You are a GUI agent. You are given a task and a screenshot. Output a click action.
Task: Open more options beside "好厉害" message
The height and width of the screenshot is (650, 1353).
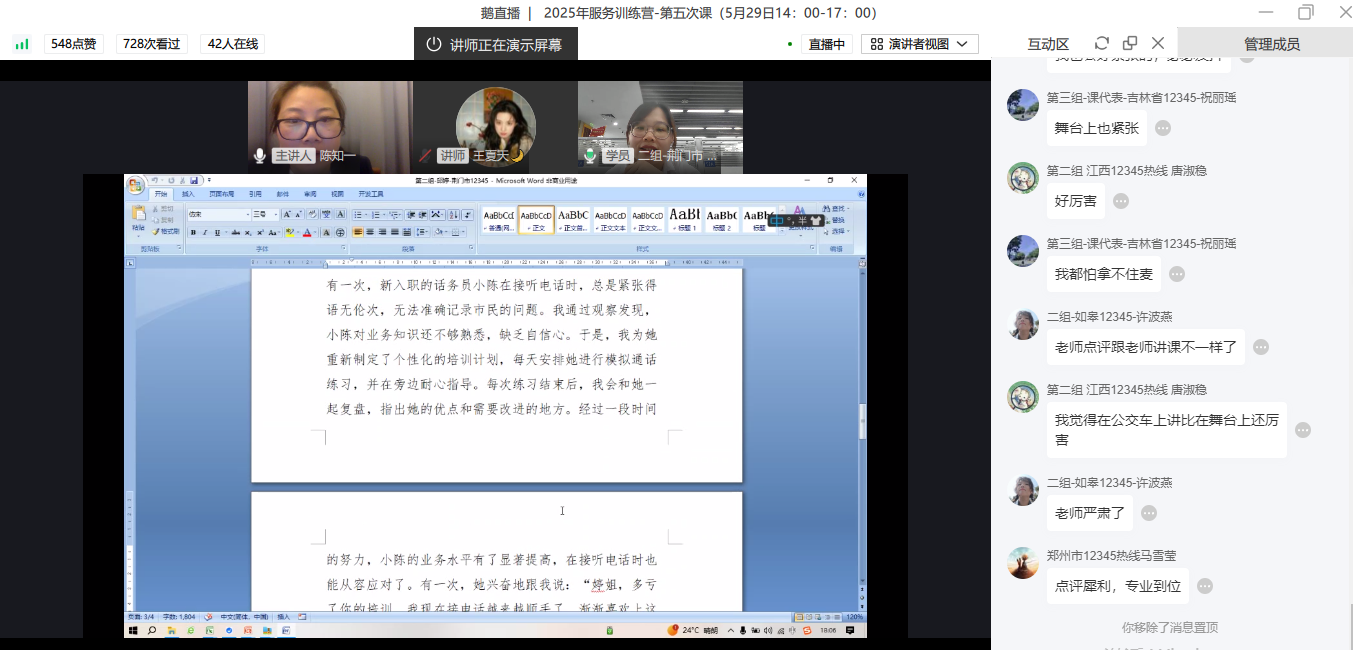[1121, 201]
